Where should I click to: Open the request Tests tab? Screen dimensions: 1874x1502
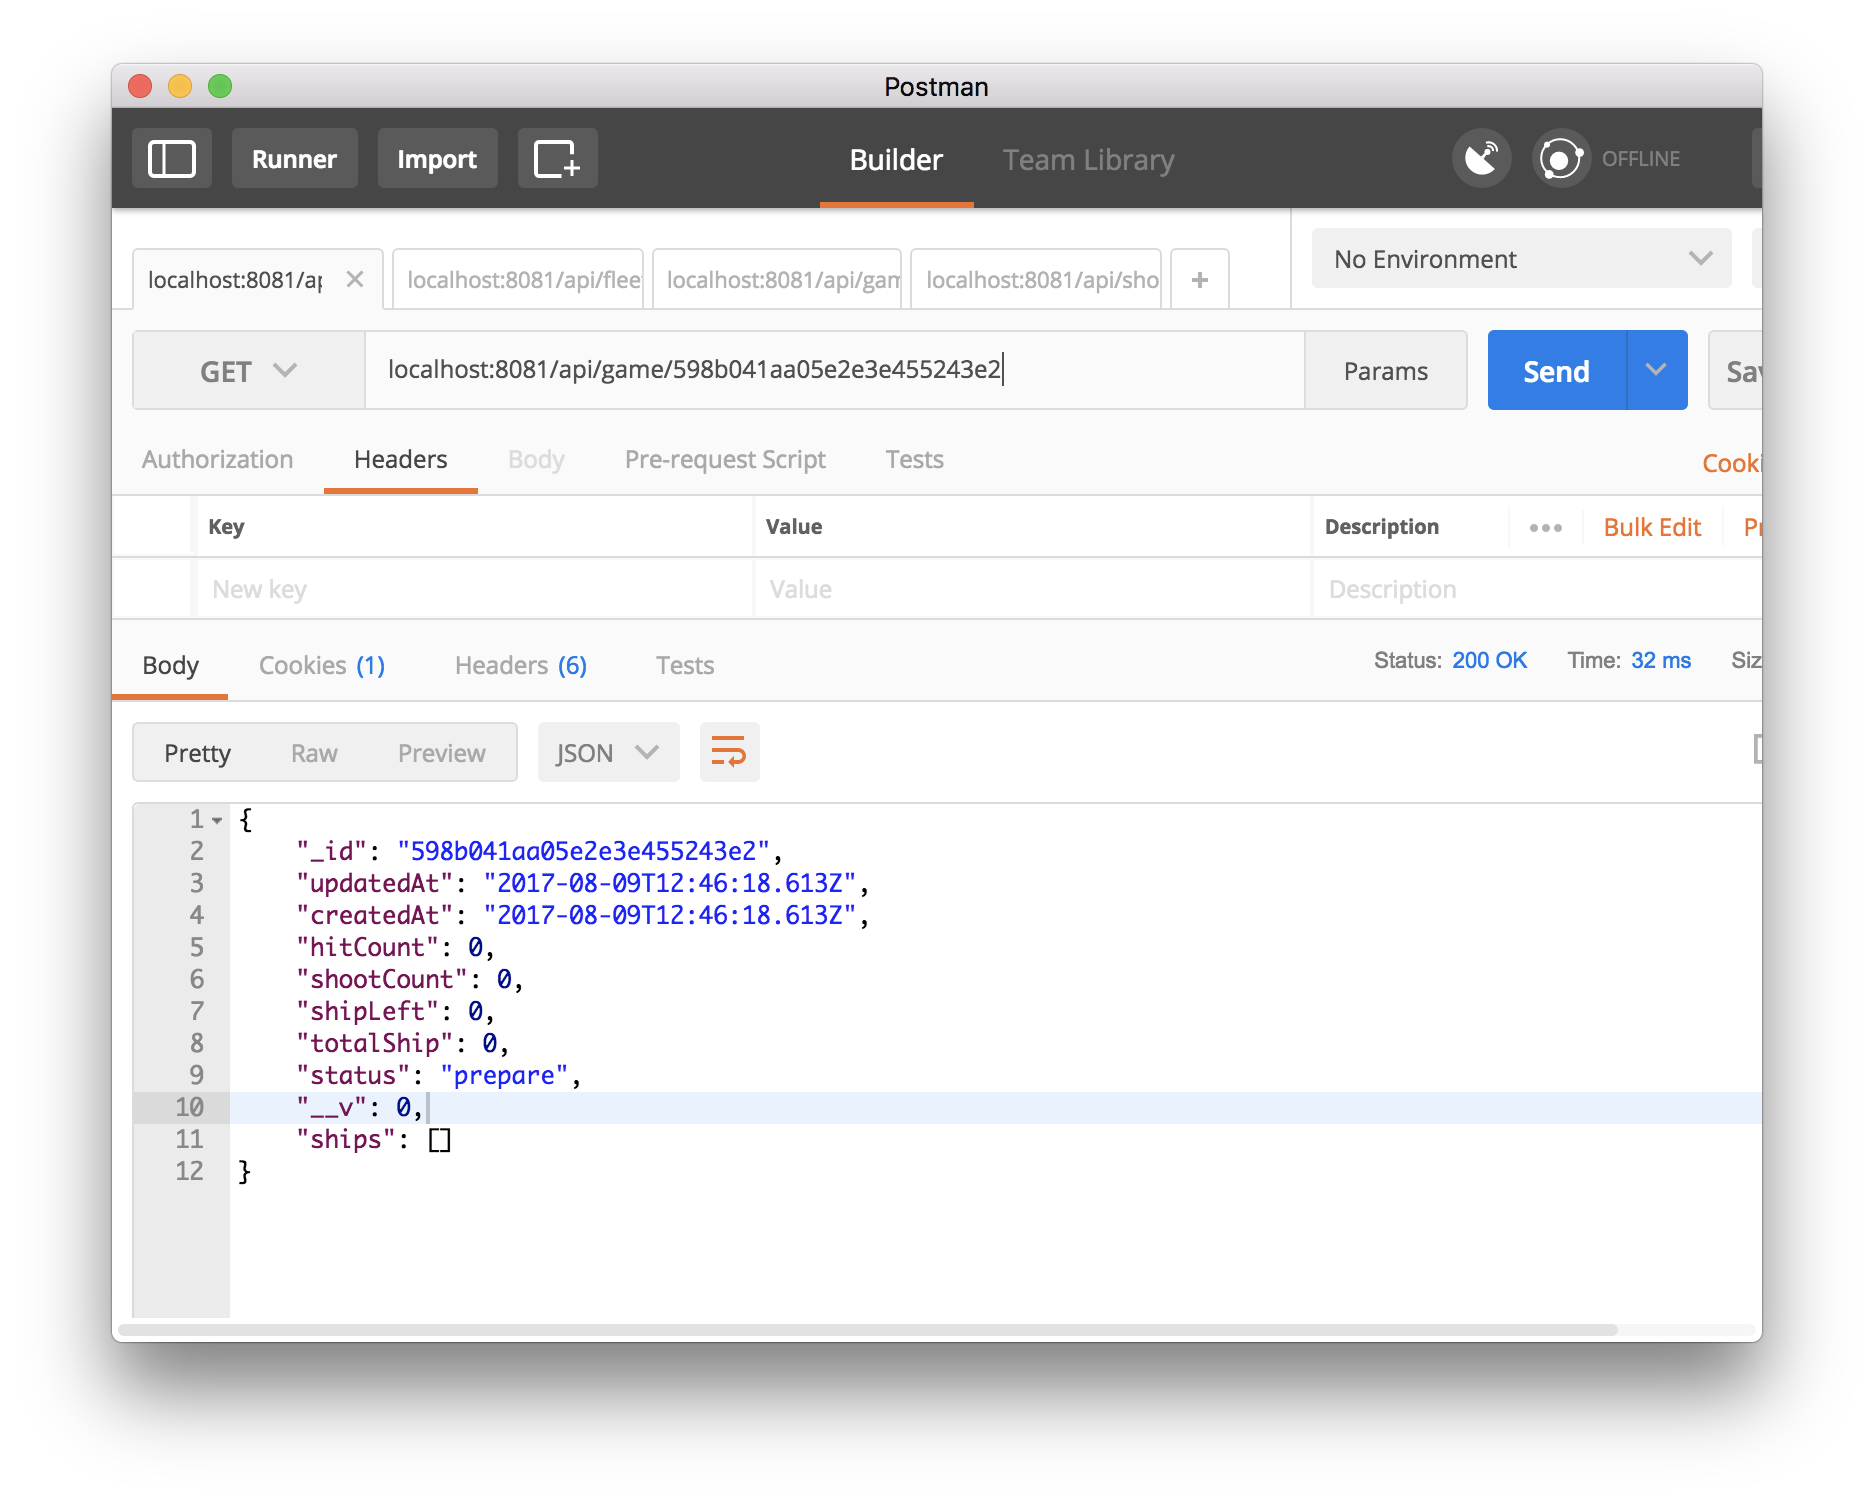(x=914, y=460)
